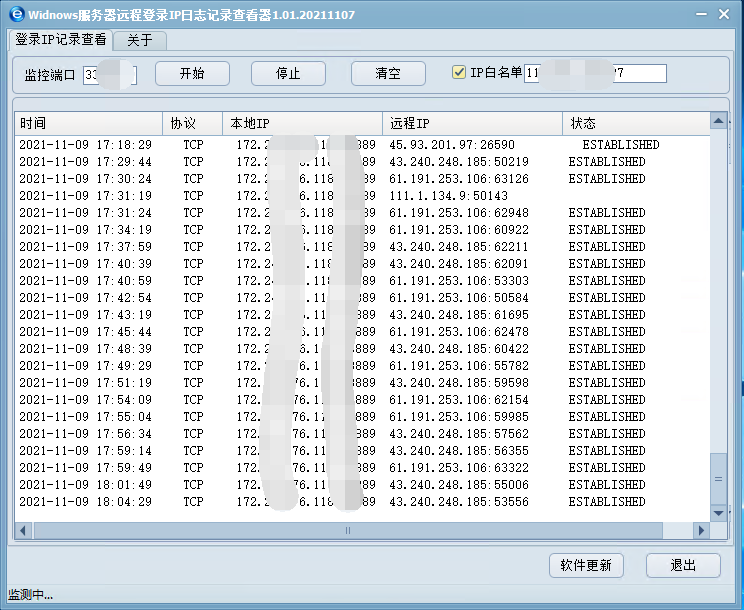This screenshot has width=744, height=610.
Task: Select remote IP 61.191.253.106:62478
Action: pos(459,332)
